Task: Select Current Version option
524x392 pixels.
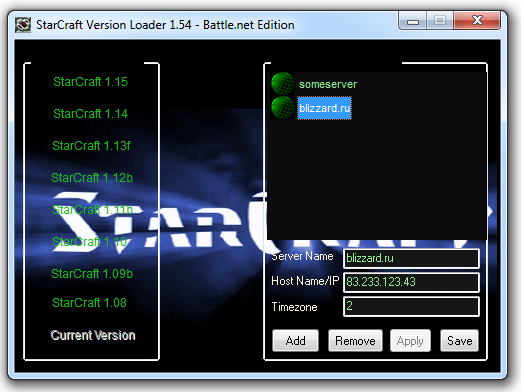Action: click(93, 335)
